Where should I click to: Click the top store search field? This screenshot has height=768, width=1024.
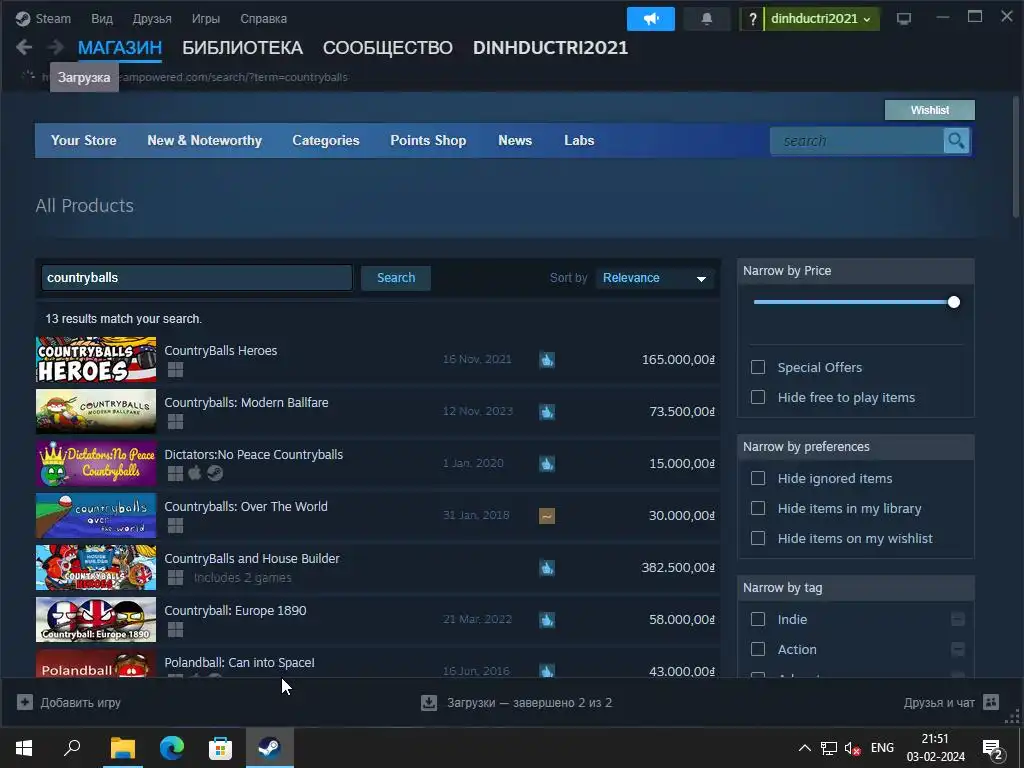(x=857, y=140)
